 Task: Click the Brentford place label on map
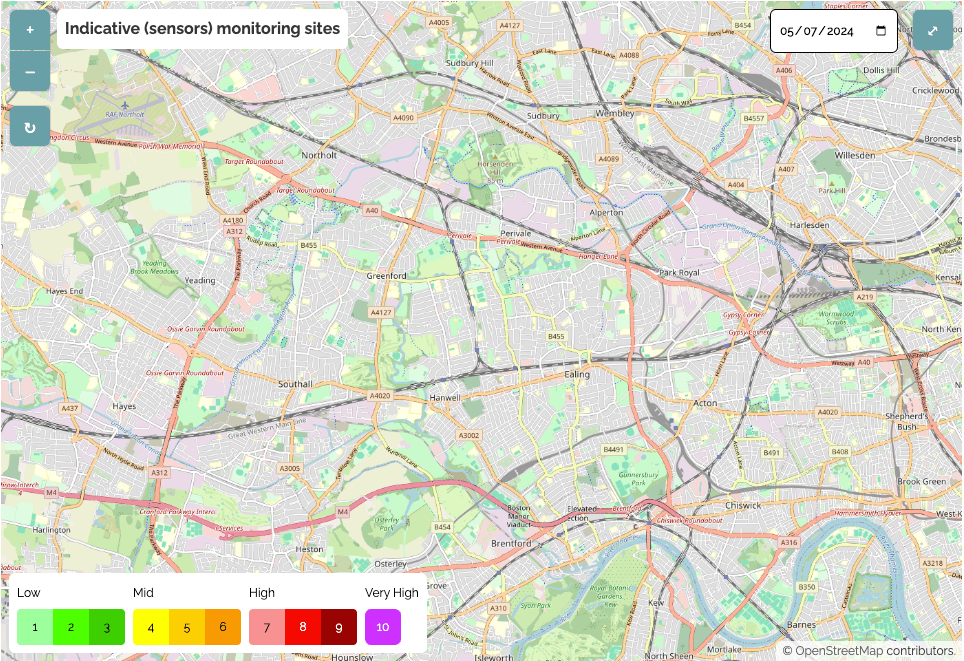tap(511, 543)
